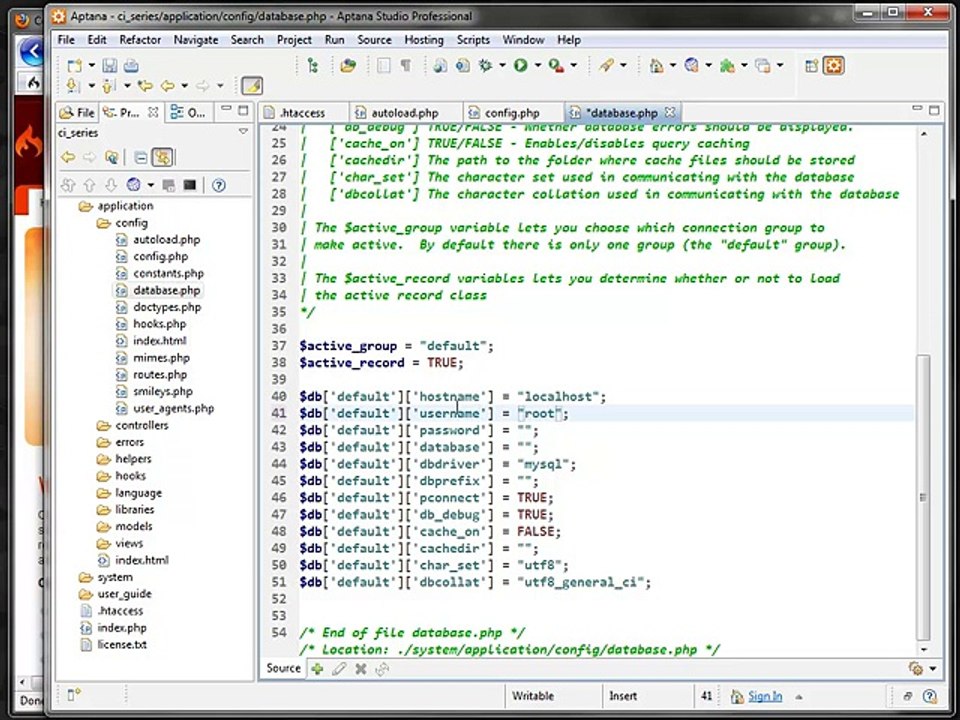The height and width of the screenshot is (720, 960).
Task: Switch to the config.php editor tab
Action: pyautogui.click(x=512, y=113)
